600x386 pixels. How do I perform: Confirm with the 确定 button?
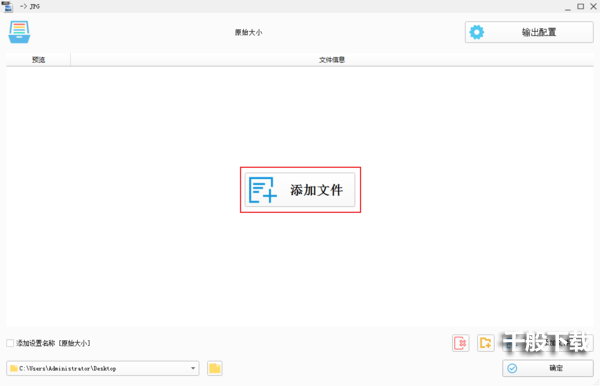(548, 368)
